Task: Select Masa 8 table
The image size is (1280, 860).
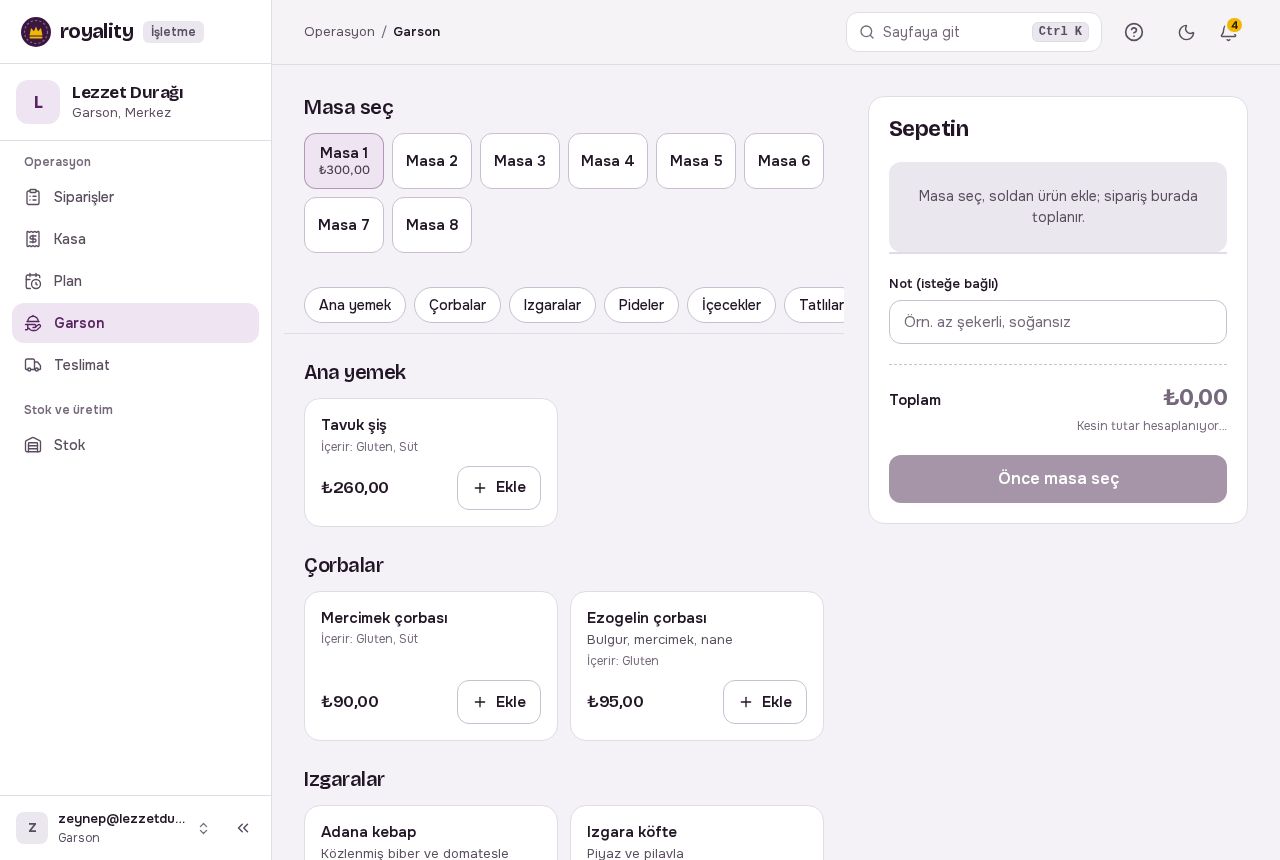Action: click(432, 225)
